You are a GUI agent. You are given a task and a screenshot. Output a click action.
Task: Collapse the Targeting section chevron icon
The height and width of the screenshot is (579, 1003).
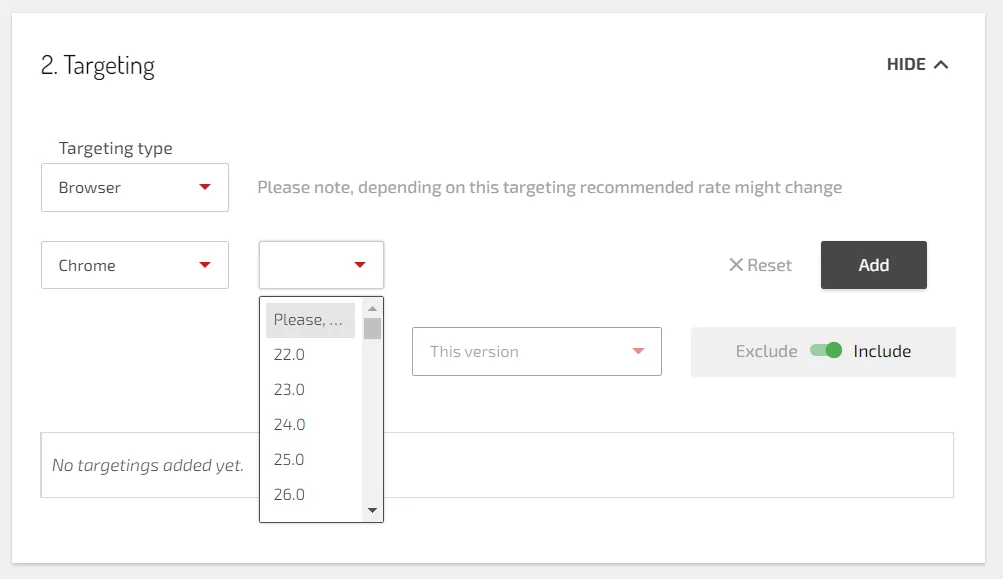click(940, 65)
